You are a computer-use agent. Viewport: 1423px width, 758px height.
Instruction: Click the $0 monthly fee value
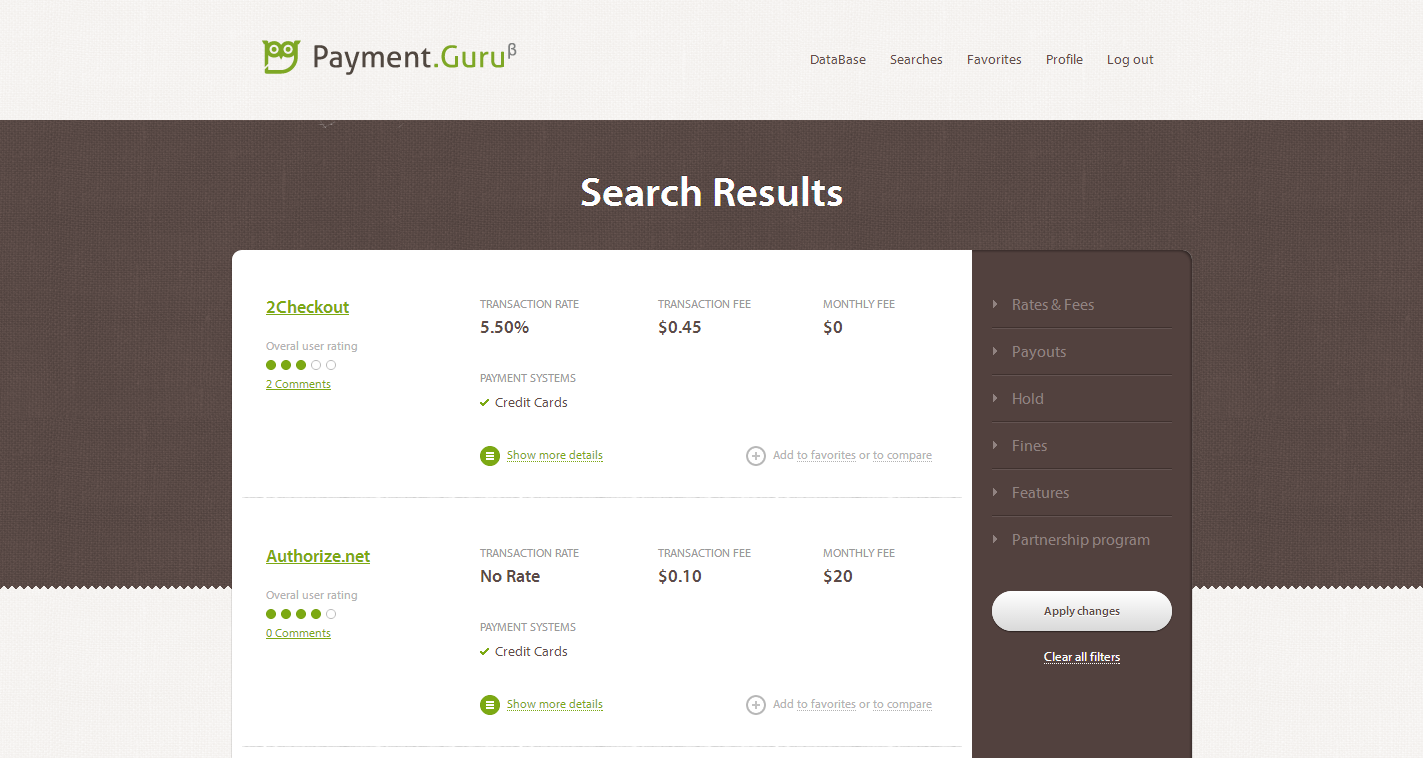click(x=833, y=327)
